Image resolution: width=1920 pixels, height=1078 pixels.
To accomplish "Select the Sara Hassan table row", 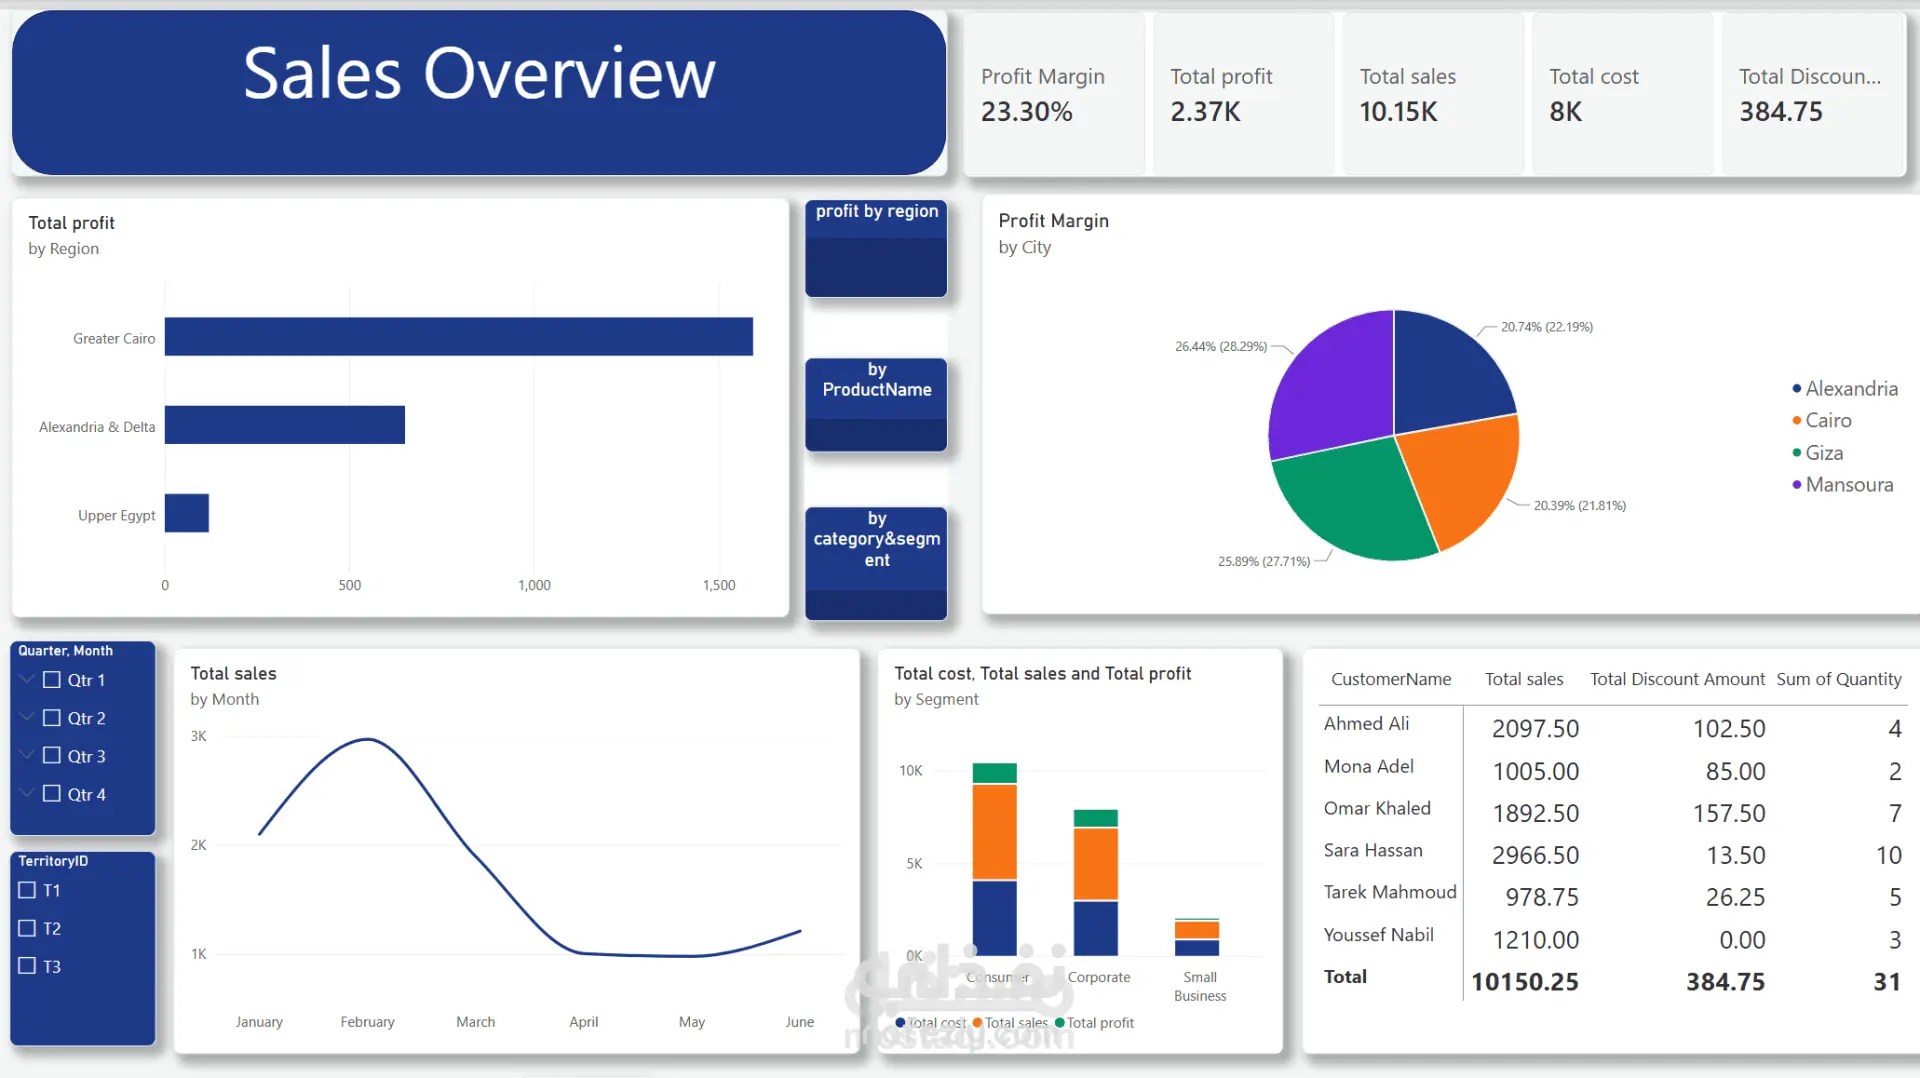I will [1612, 853].
